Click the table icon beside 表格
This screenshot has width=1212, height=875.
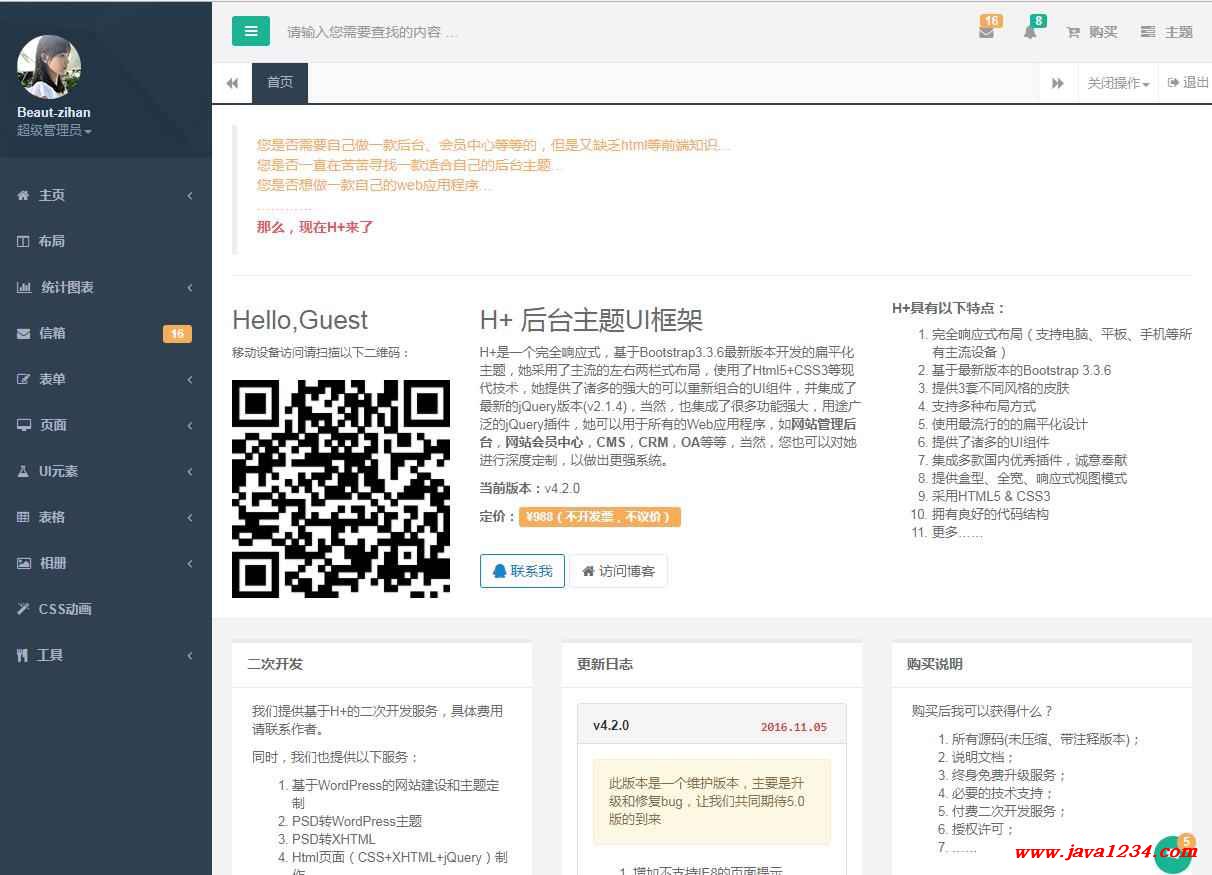[23, 517]
